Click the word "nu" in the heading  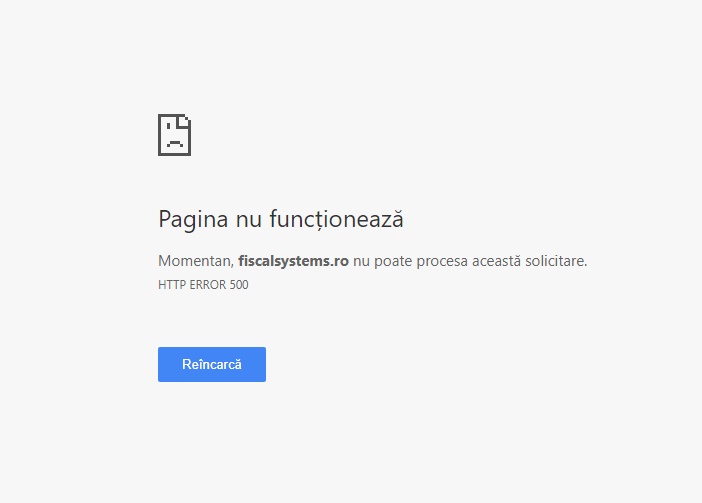click(249, 221)
